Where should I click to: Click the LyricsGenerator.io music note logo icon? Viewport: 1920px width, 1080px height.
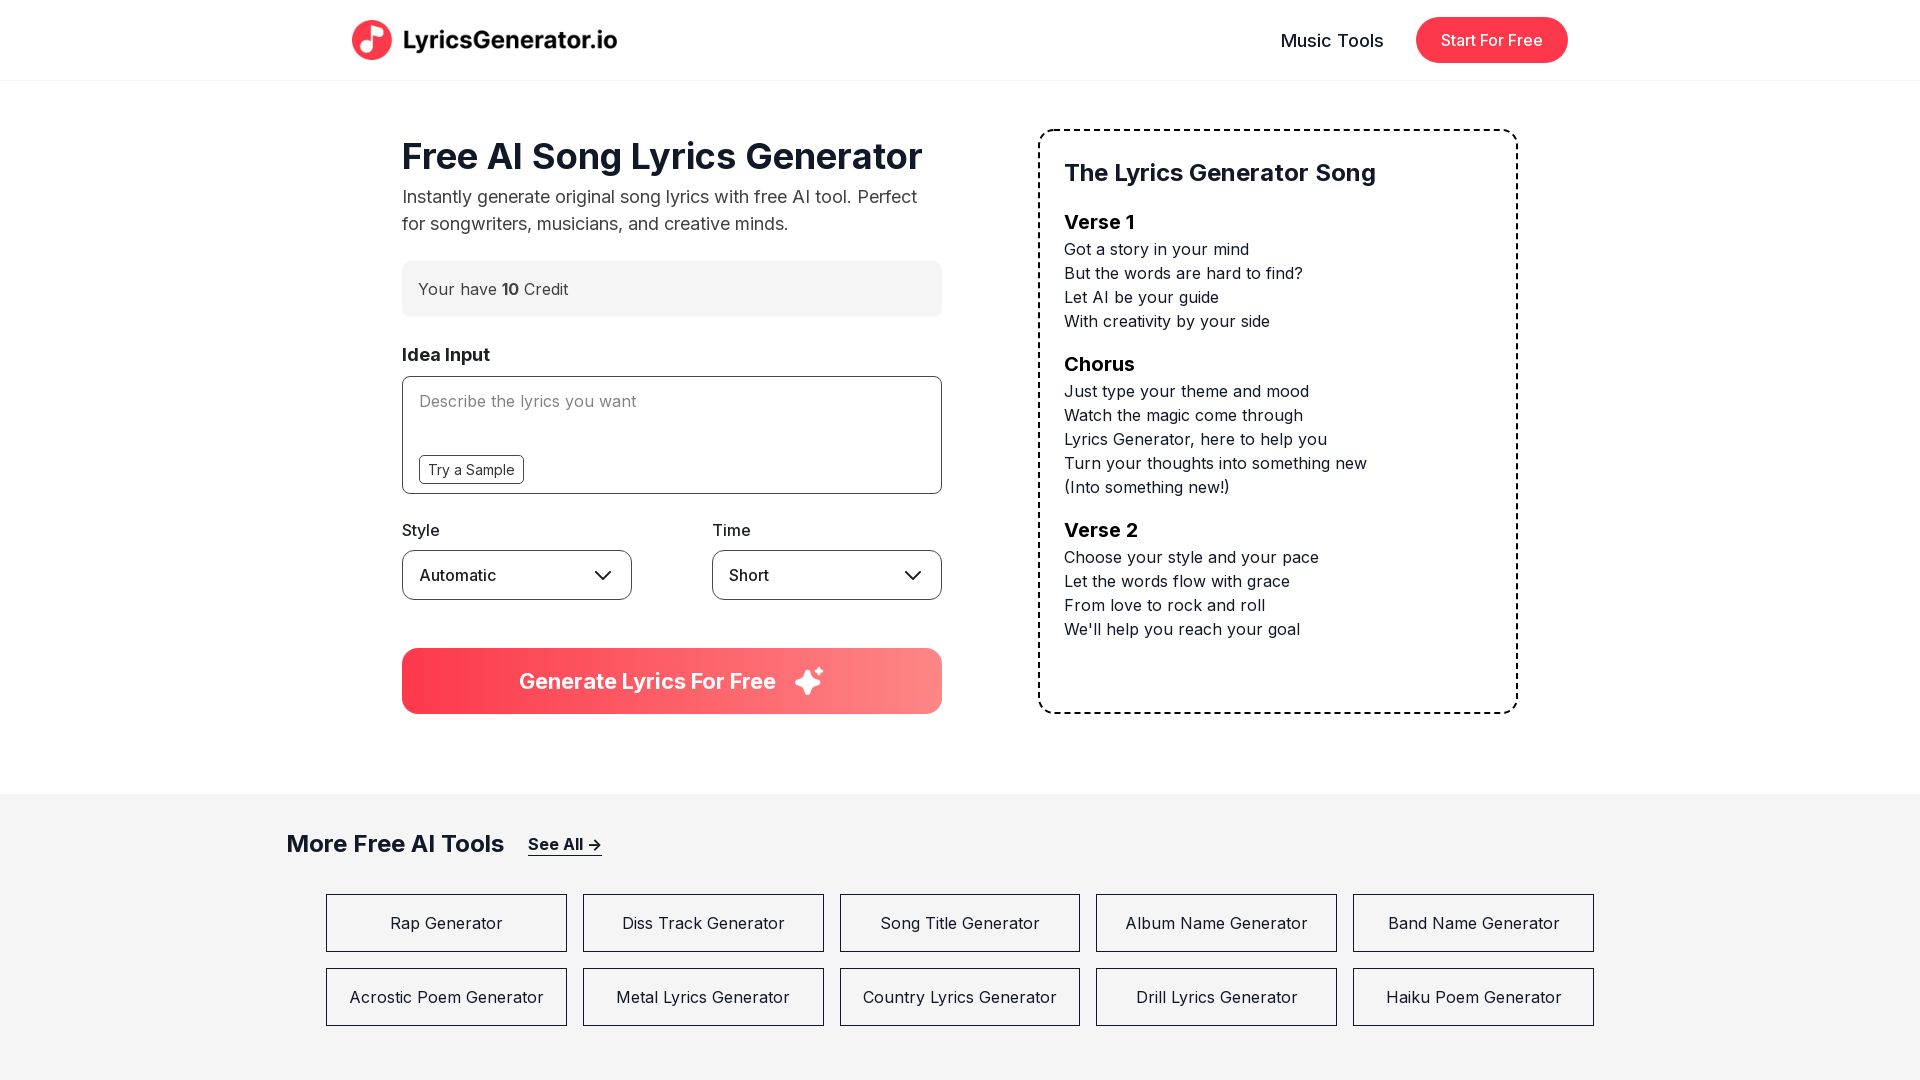point(372,40)
